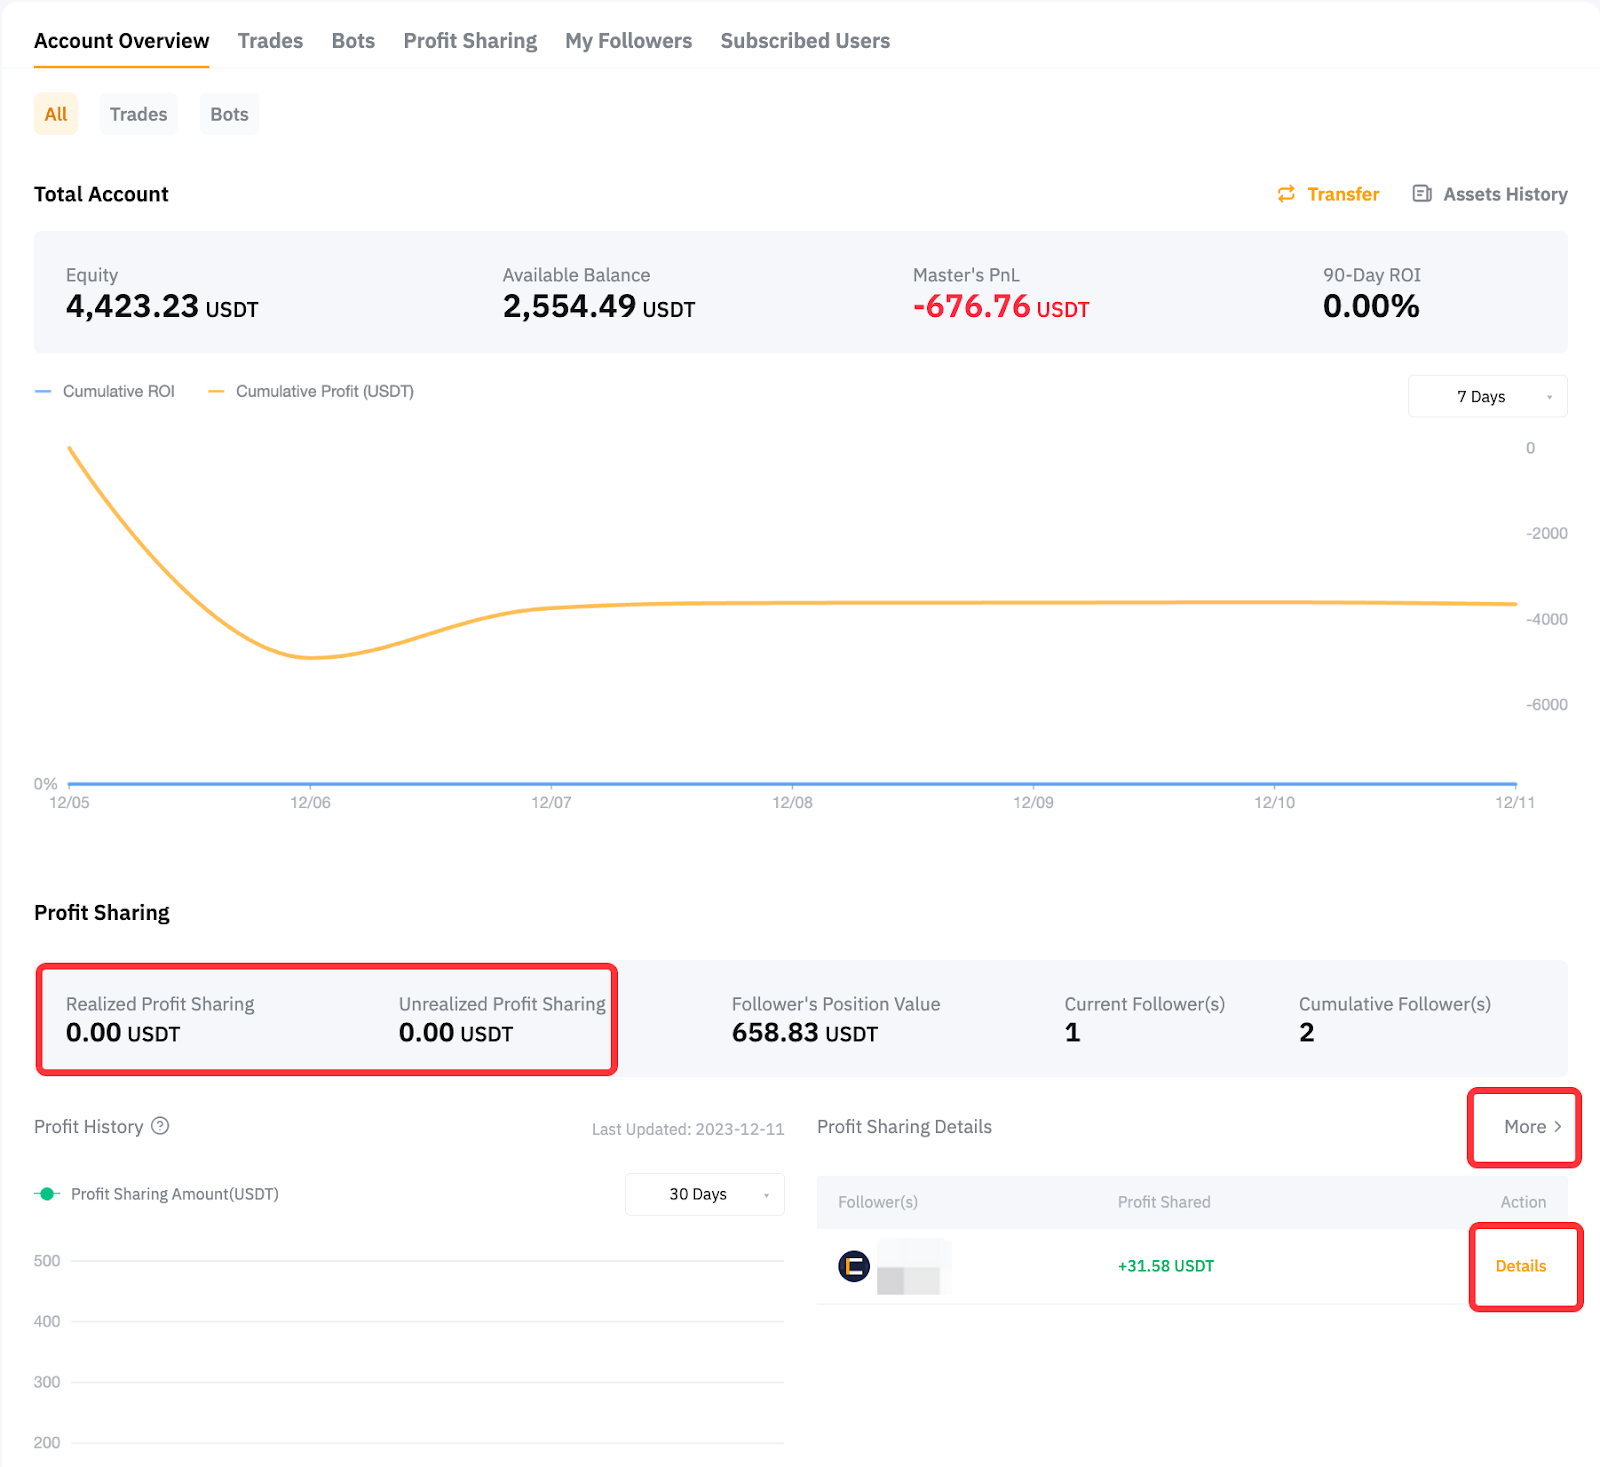Toggle the Cumulative ROI legend series
This screenshot has height=1467, width=1600.
[105, 391]
